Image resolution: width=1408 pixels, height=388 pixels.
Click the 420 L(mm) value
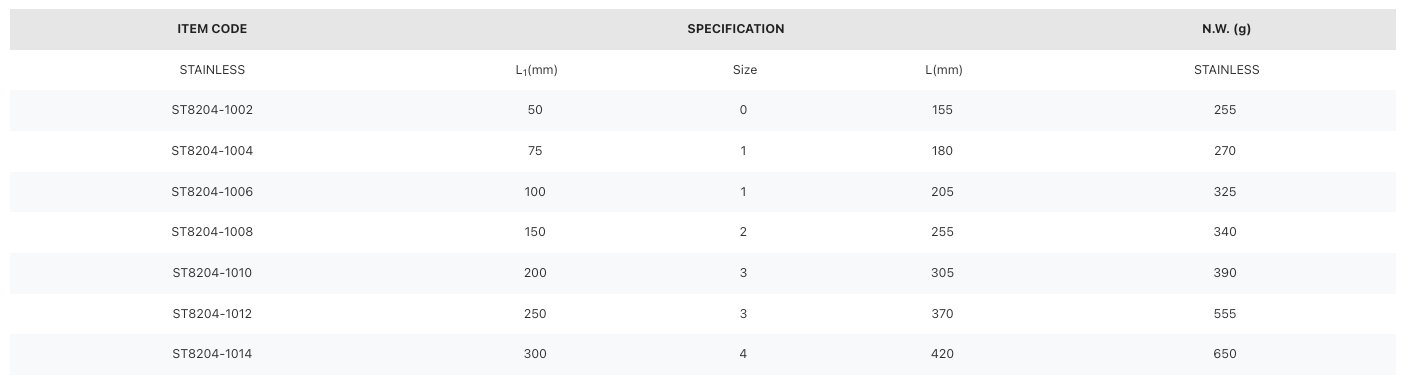tap(942, 354)
